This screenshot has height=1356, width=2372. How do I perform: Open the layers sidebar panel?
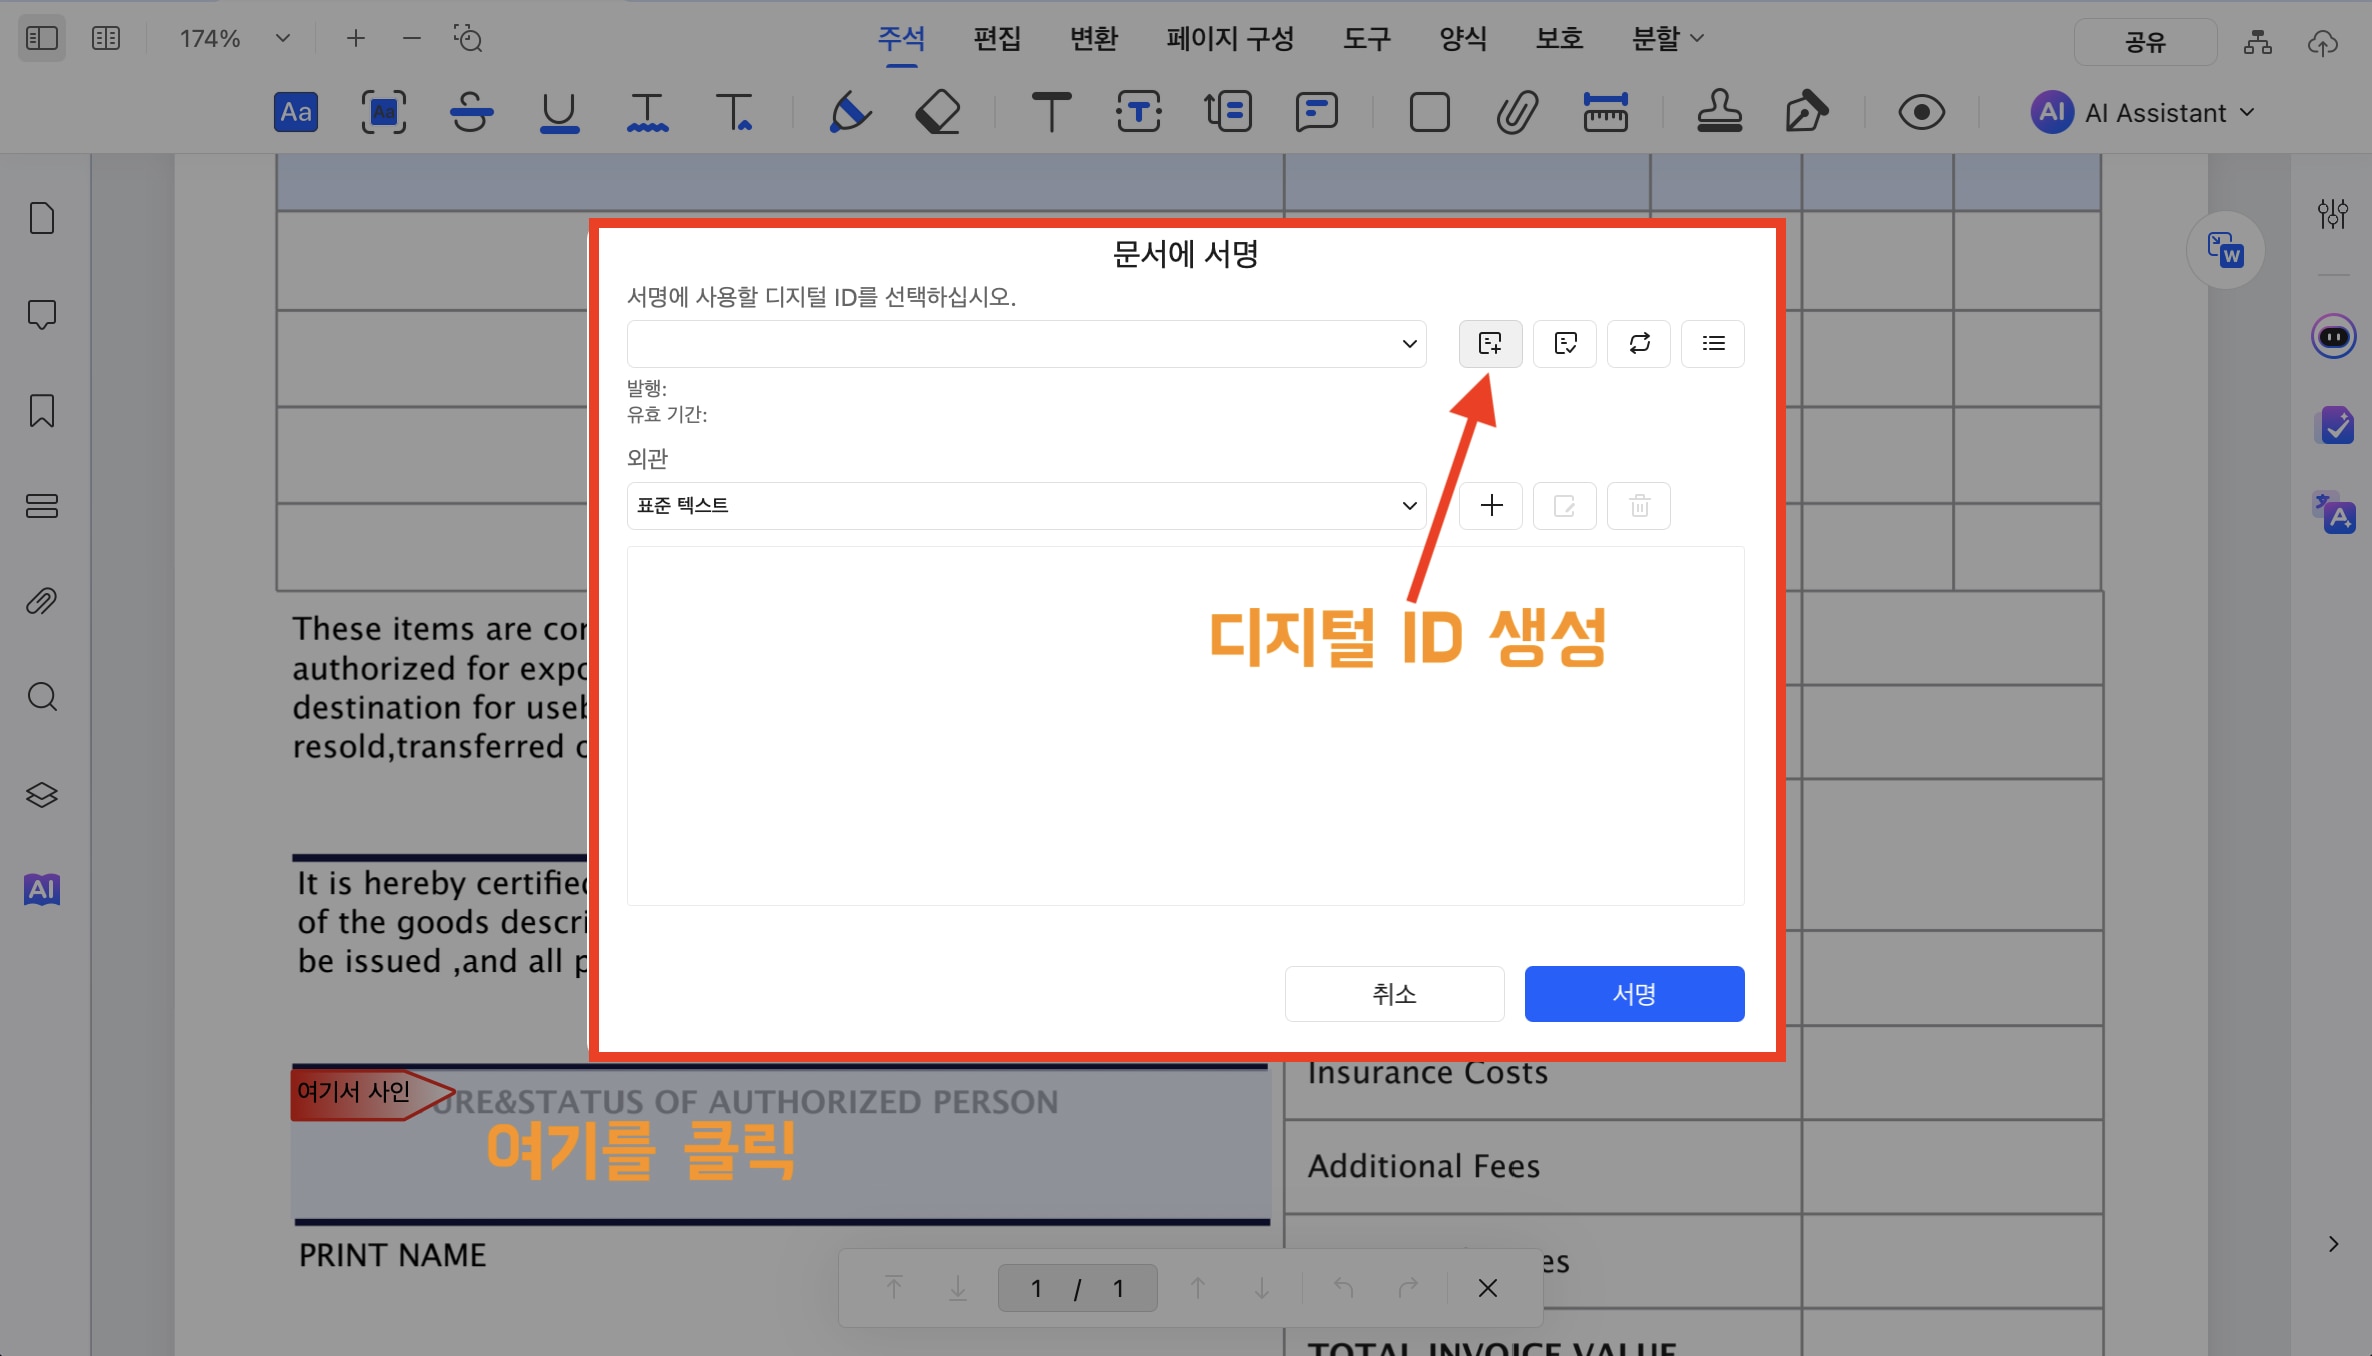coord(42,794)
